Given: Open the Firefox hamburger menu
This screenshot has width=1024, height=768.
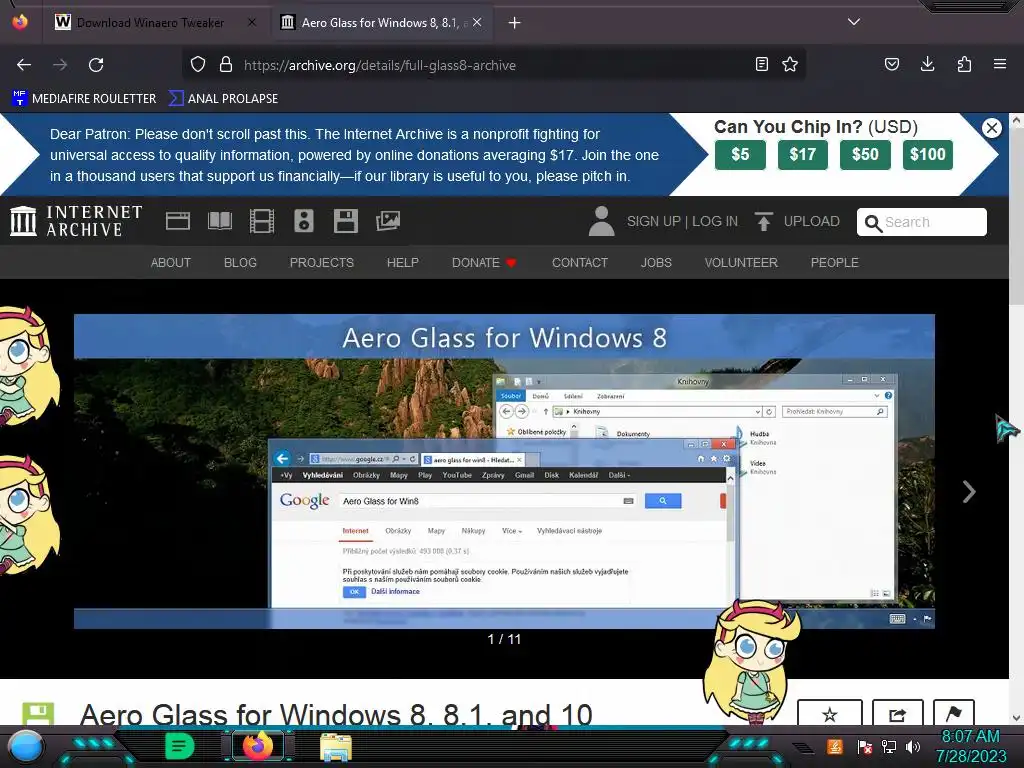Looking at the screenshot, I should coord(1000,64).
